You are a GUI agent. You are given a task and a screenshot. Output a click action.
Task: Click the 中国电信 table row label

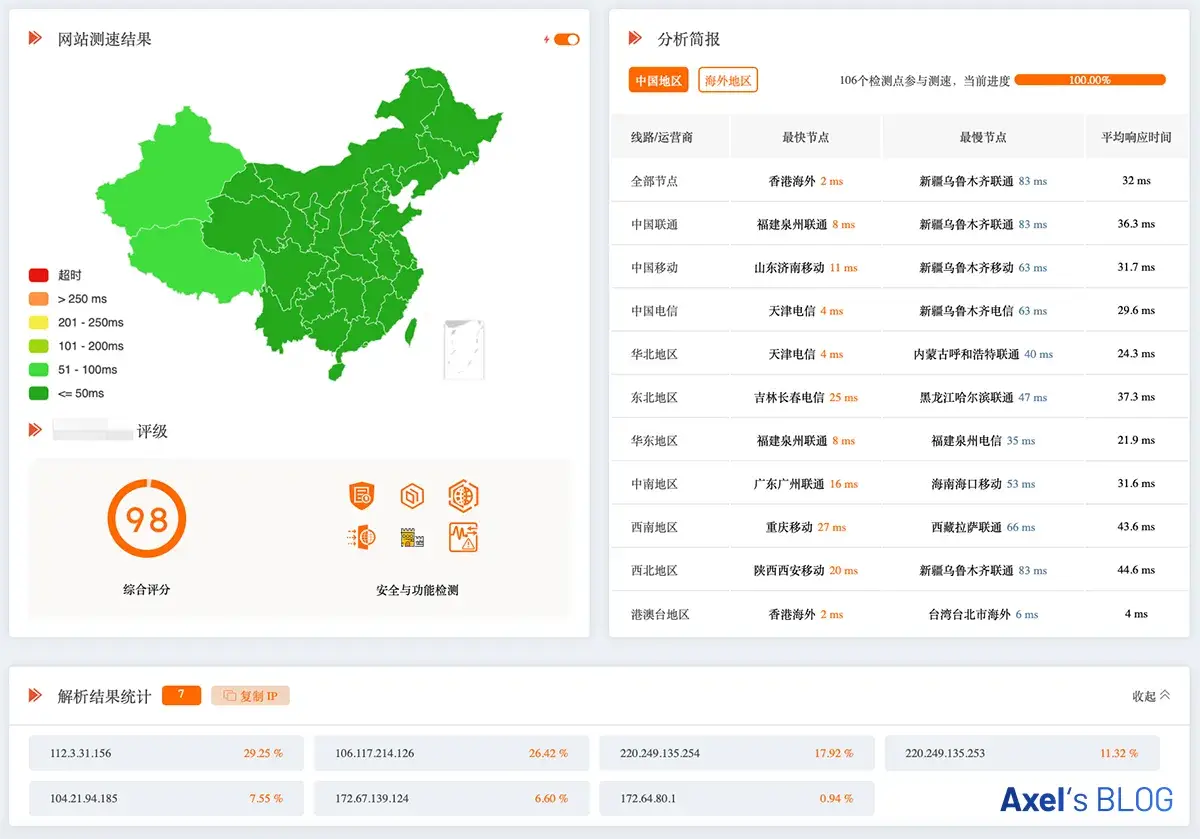coord(654,311)
